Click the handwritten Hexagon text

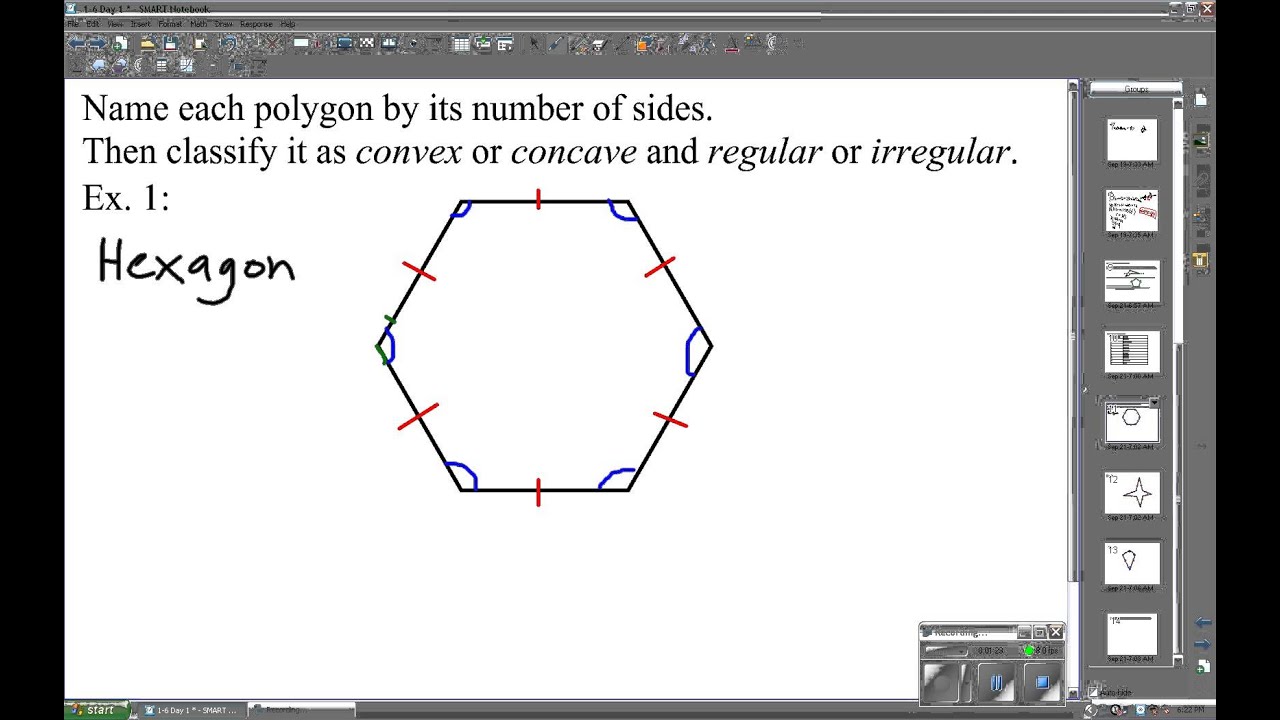(197, 268)
